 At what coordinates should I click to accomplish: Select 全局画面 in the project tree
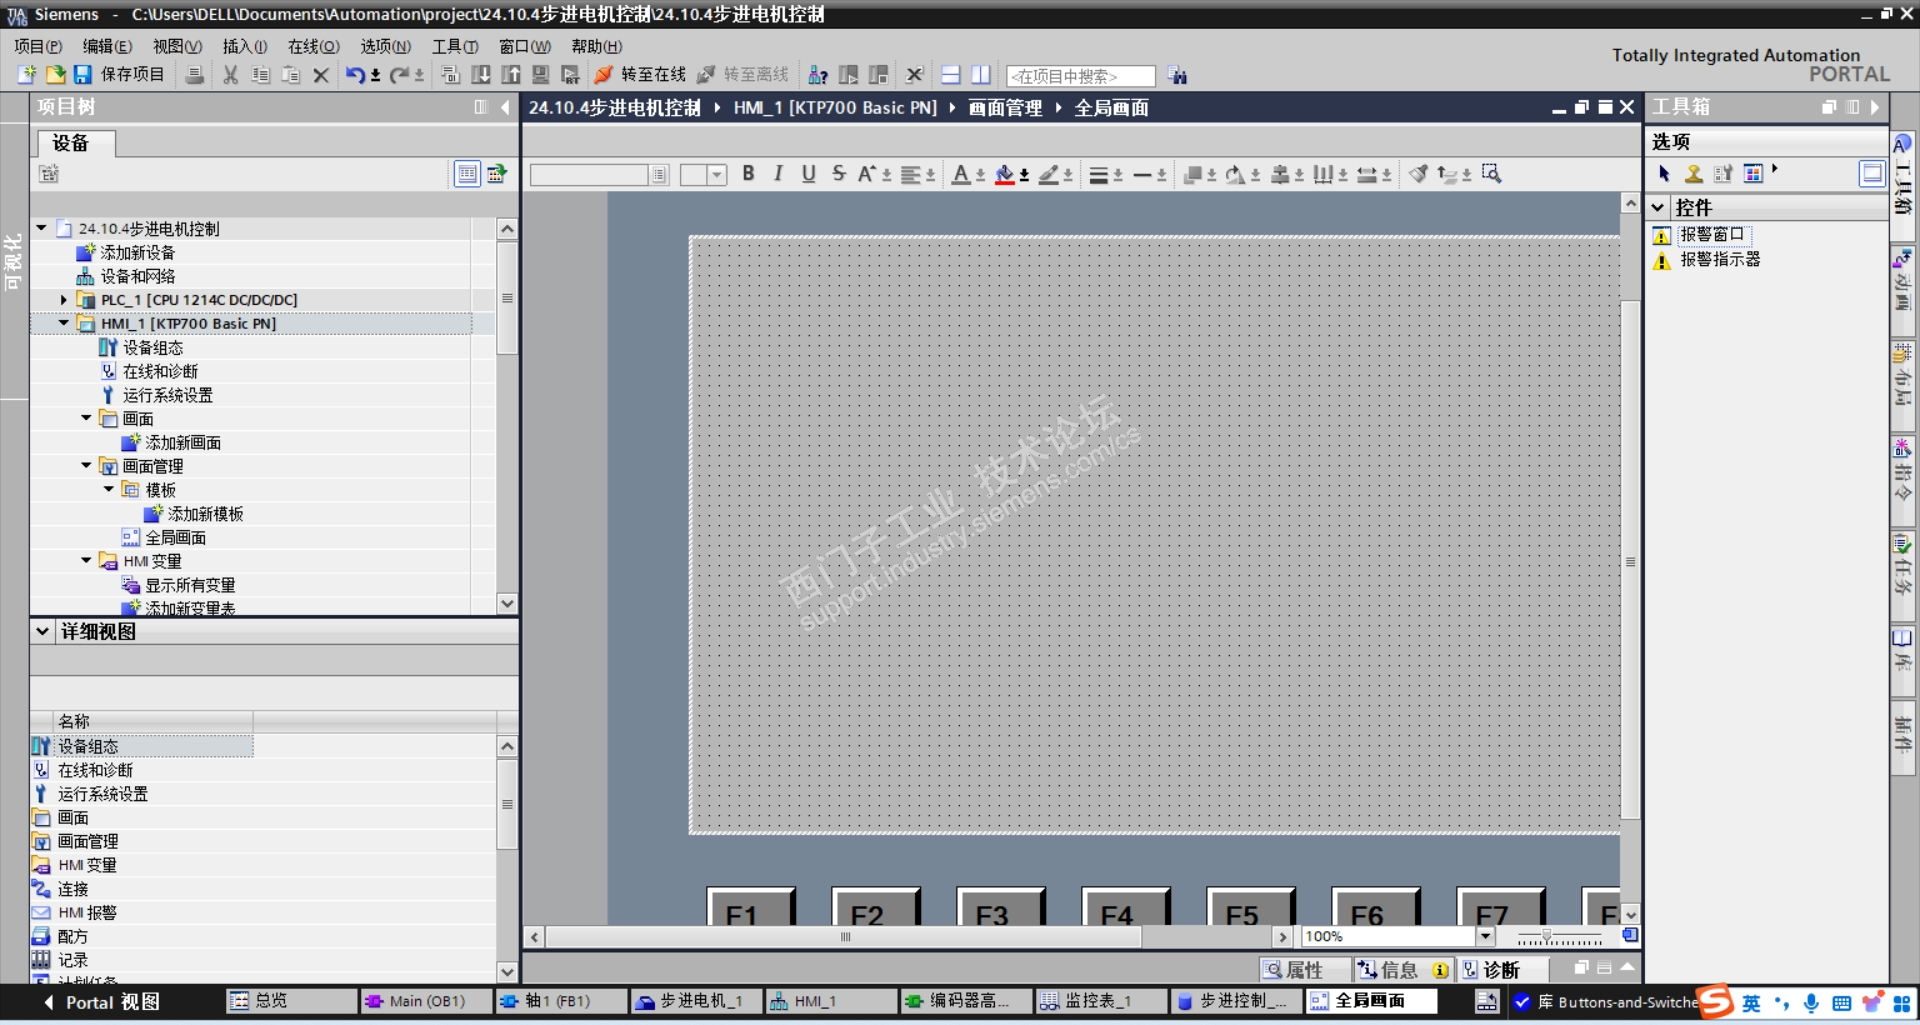click(176, 537)
